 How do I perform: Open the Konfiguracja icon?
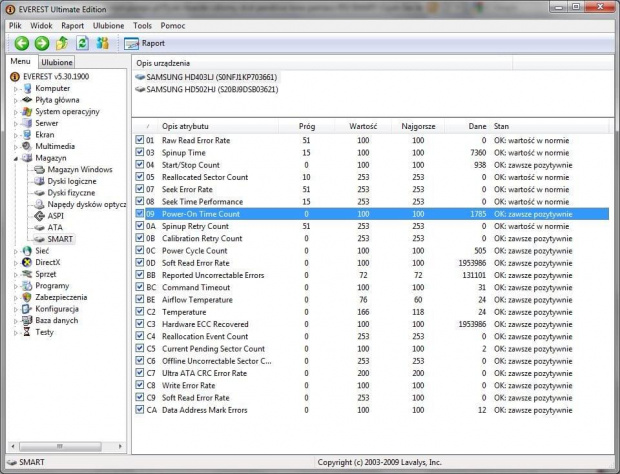(x=27, y=309)
